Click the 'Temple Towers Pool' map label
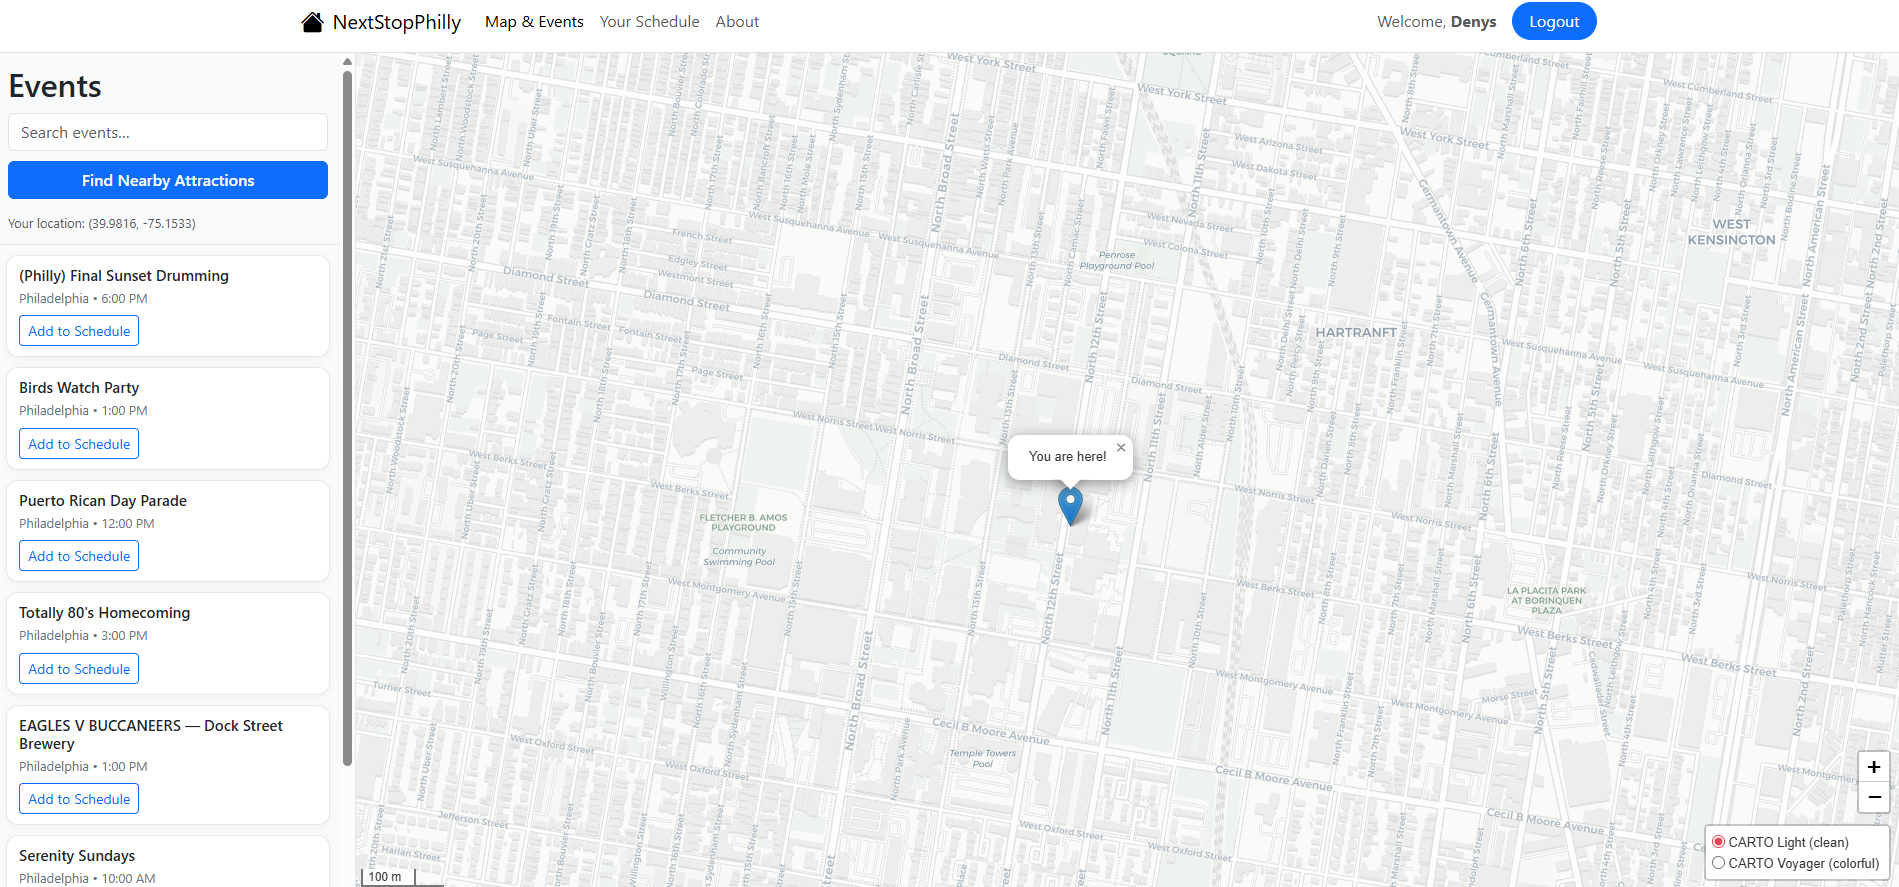Screen dimensions: 1899x887 pyautogui.click(x=982, y=758)
